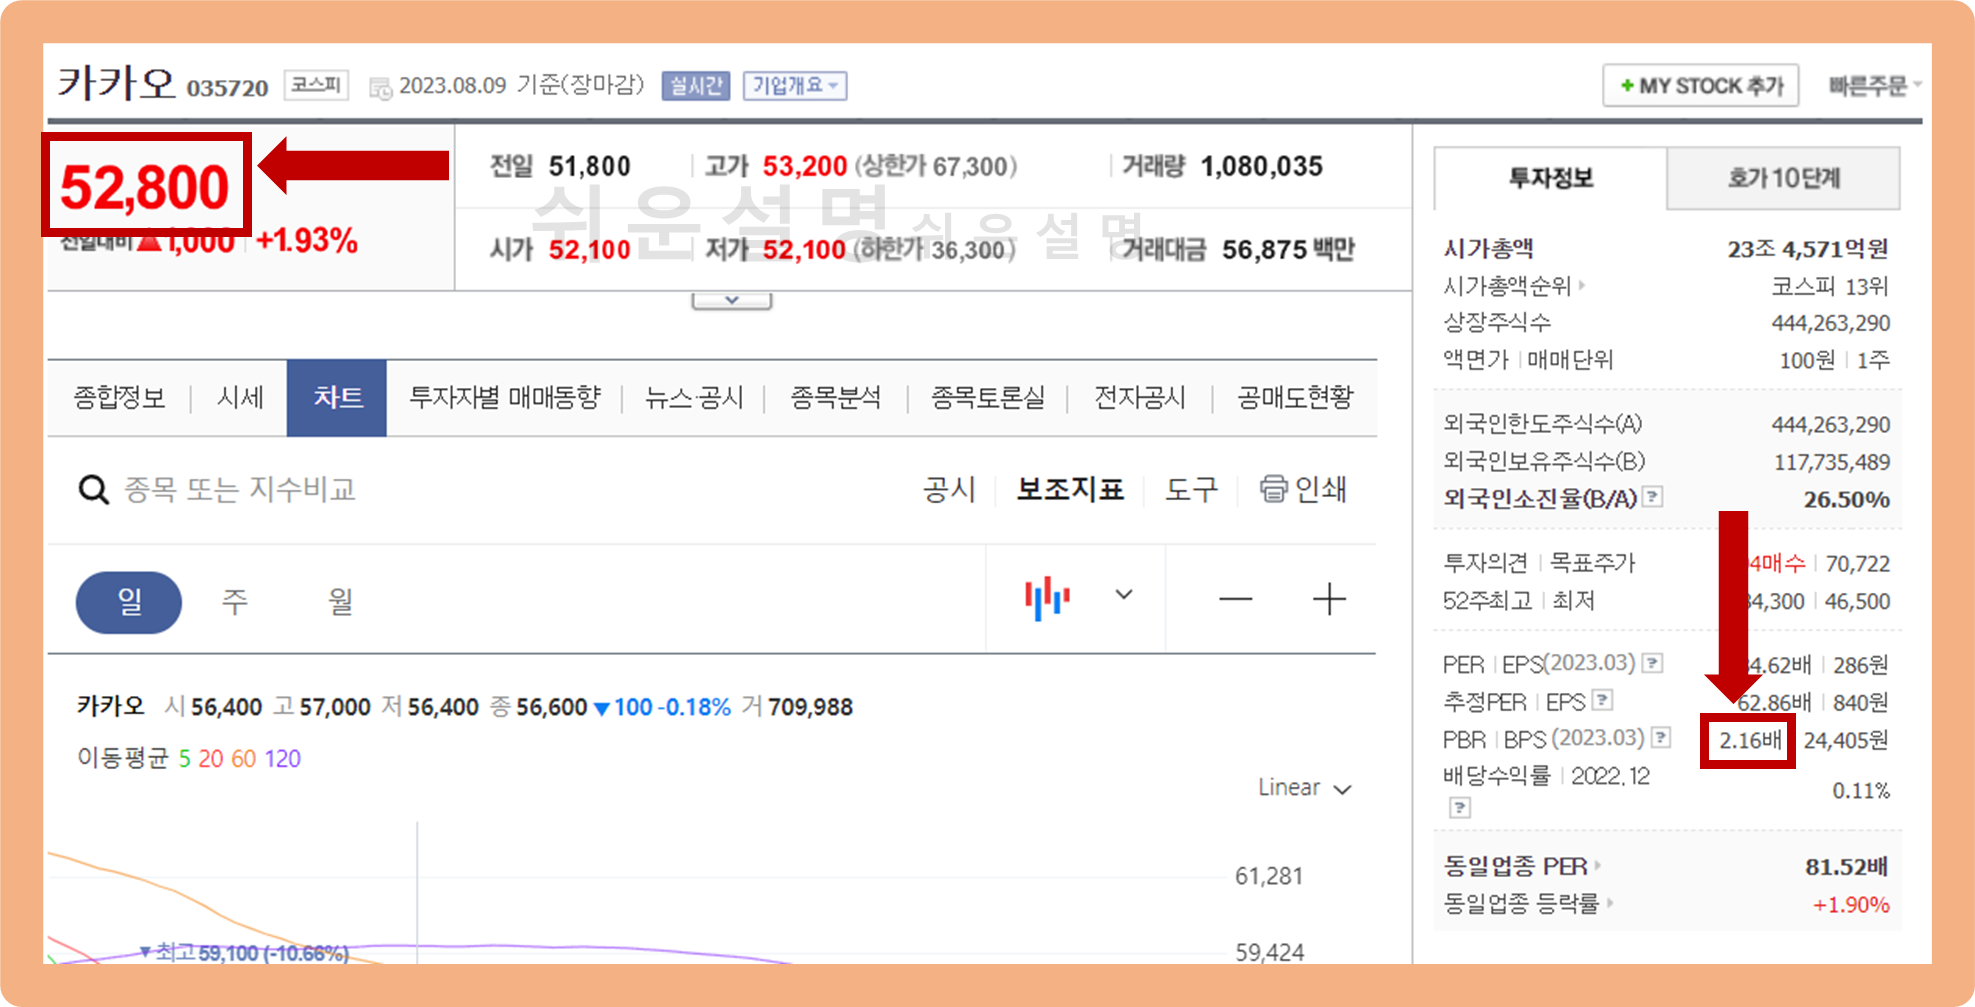Click the 동일업종 등락률 link

click(x=1521, y=903)
